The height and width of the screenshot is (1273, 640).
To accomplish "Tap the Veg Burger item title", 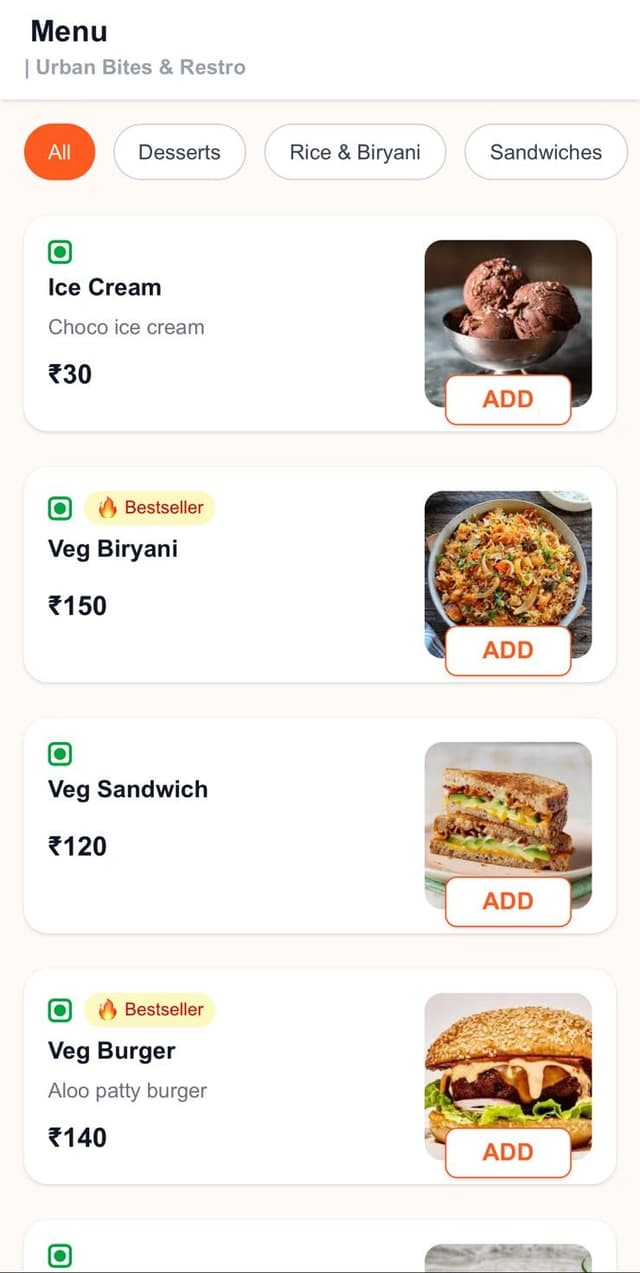I will click(111, 1051).
